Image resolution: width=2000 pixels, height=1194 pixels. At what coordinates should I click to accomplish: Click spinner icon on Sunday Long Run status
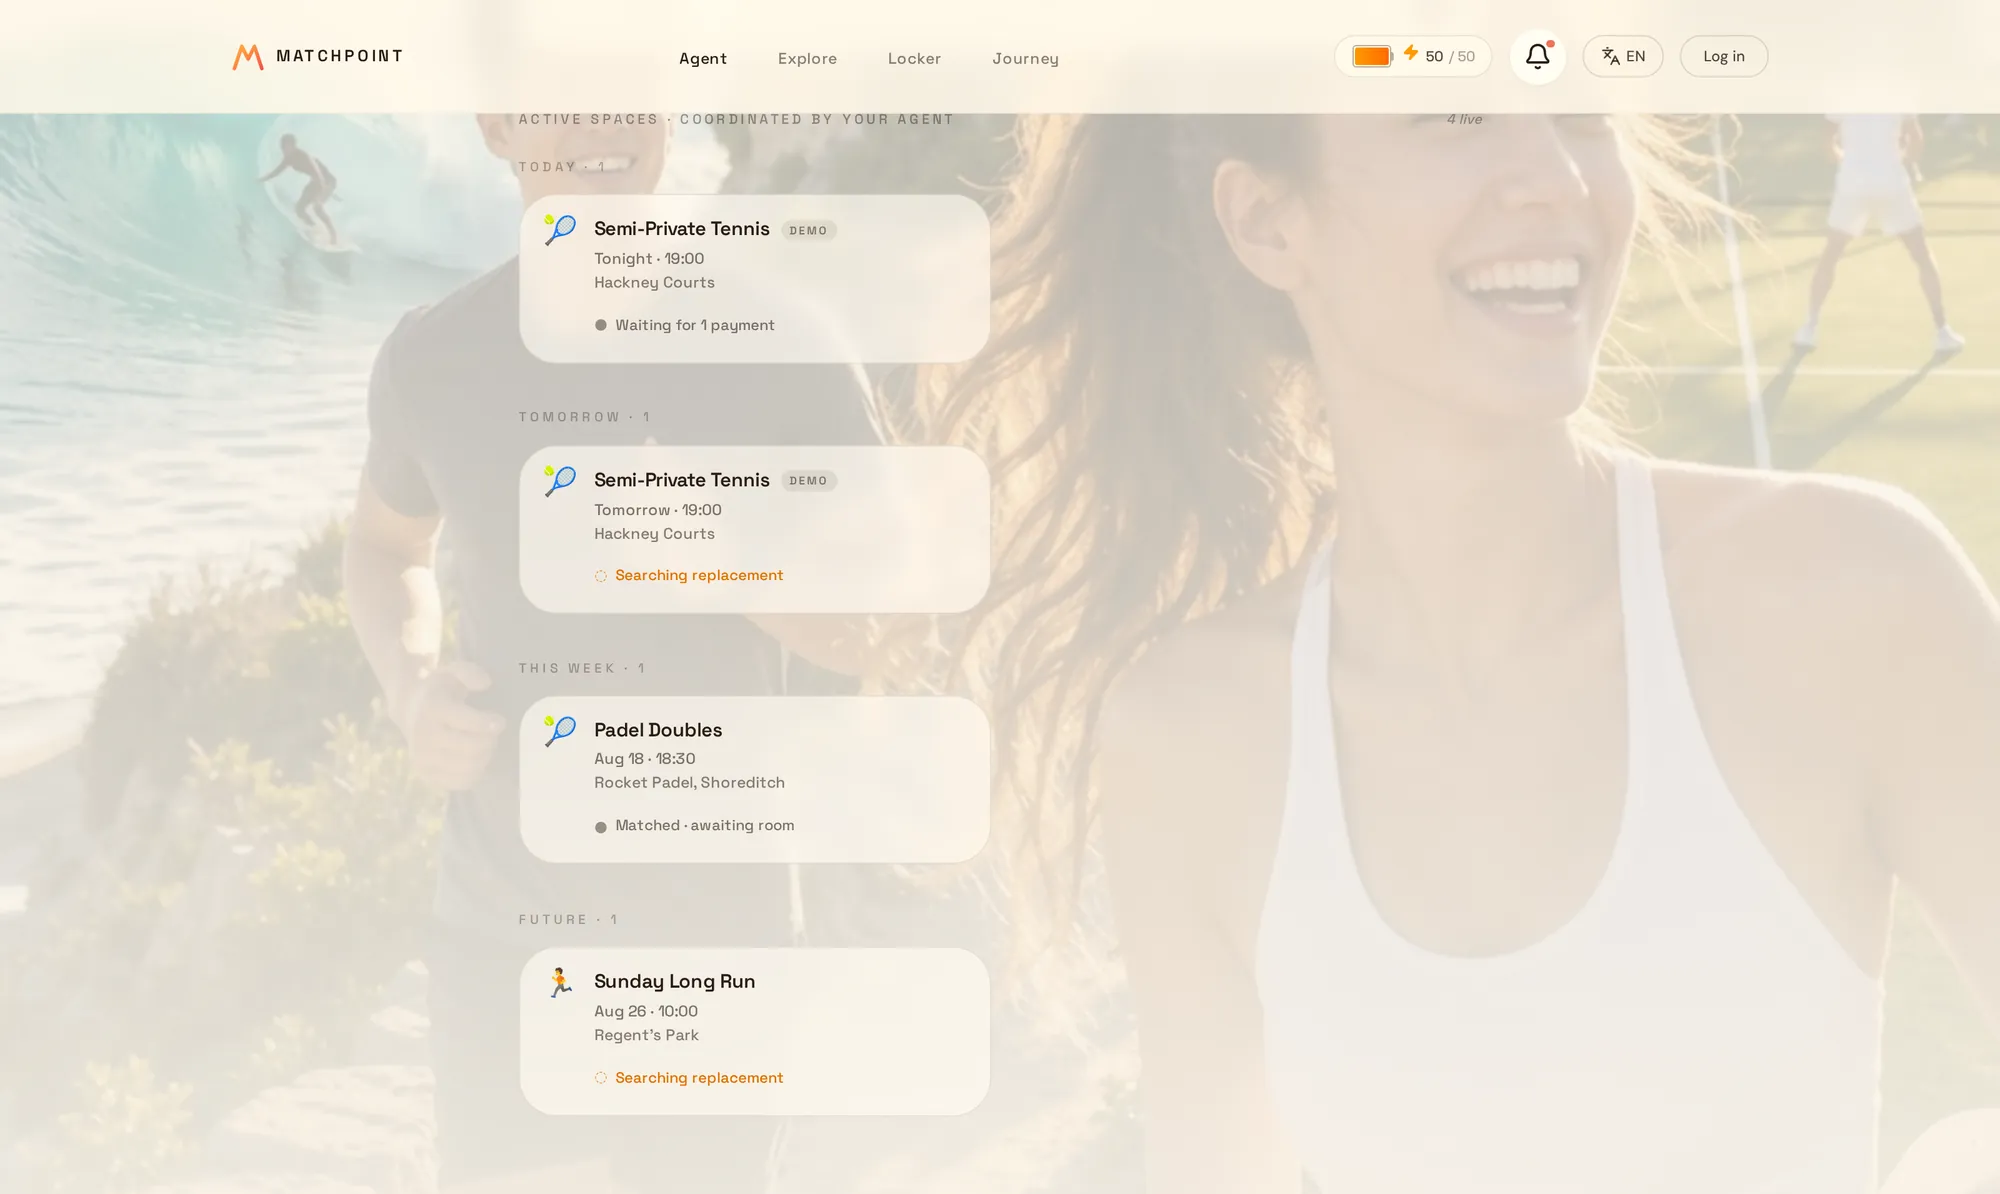pos(601,1078)
